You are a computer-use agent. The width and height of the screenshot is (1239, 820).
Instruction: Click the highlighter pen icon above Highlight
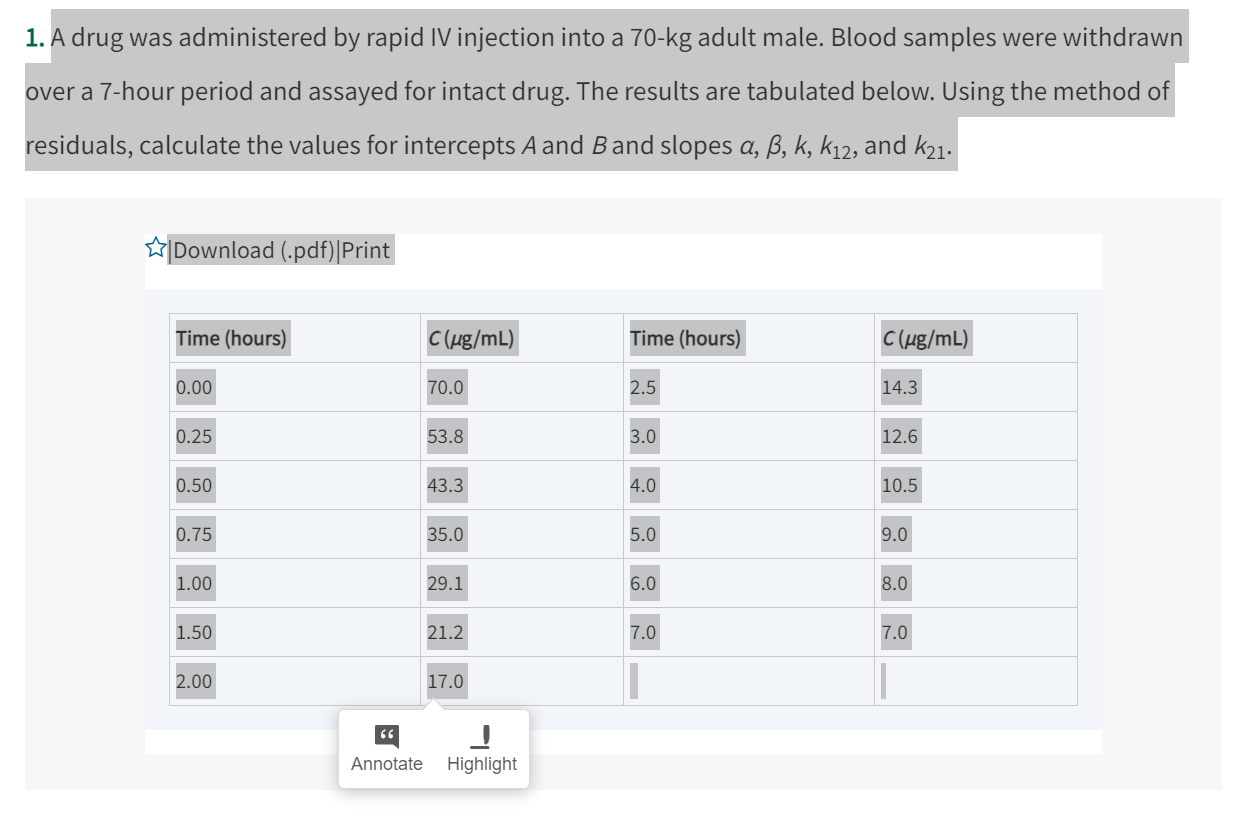(482, 734)
